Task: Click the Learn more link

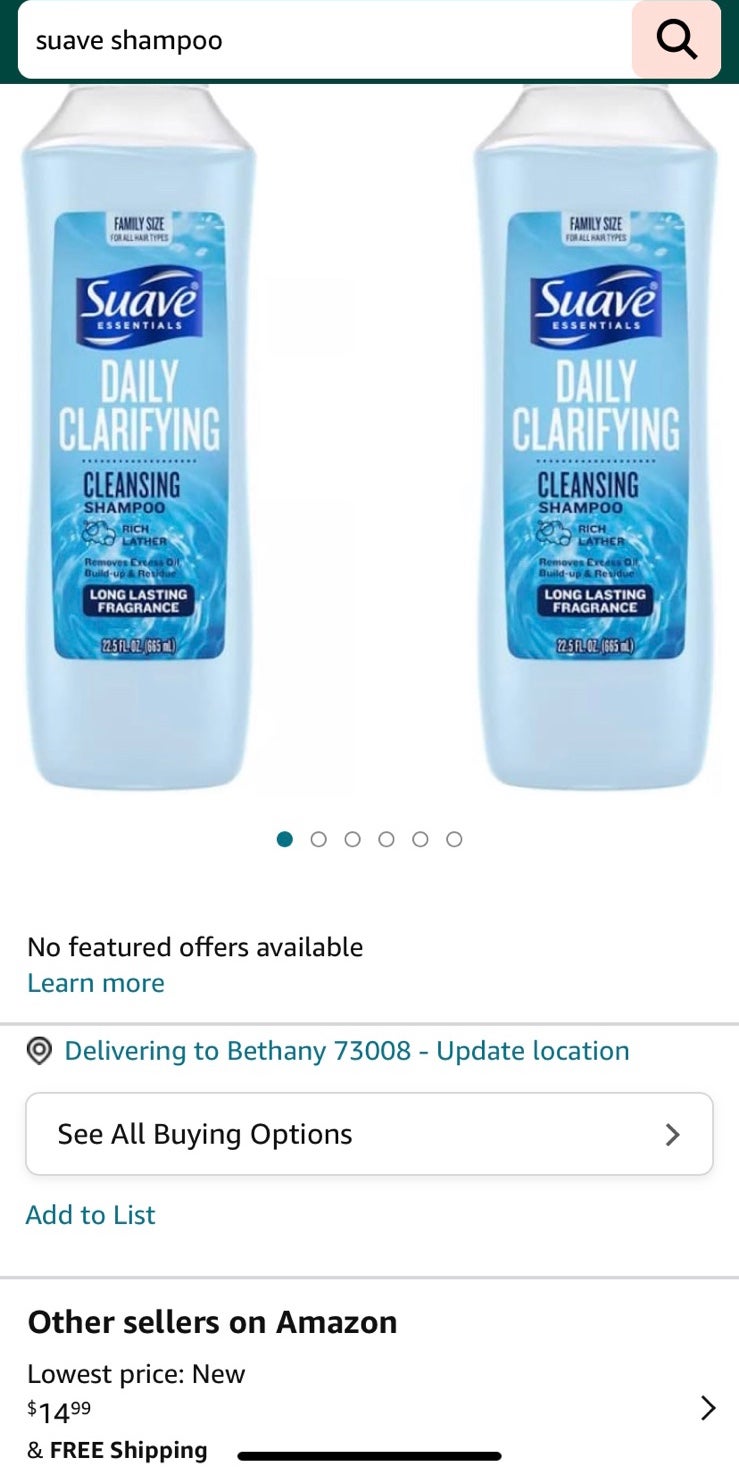Action: point(96,983)
